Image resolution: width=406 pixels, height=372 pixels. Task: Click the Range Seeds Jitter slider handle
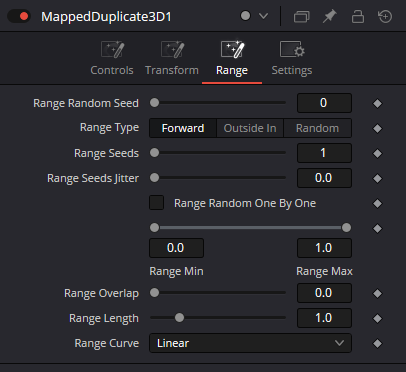[x=154, y=178]
